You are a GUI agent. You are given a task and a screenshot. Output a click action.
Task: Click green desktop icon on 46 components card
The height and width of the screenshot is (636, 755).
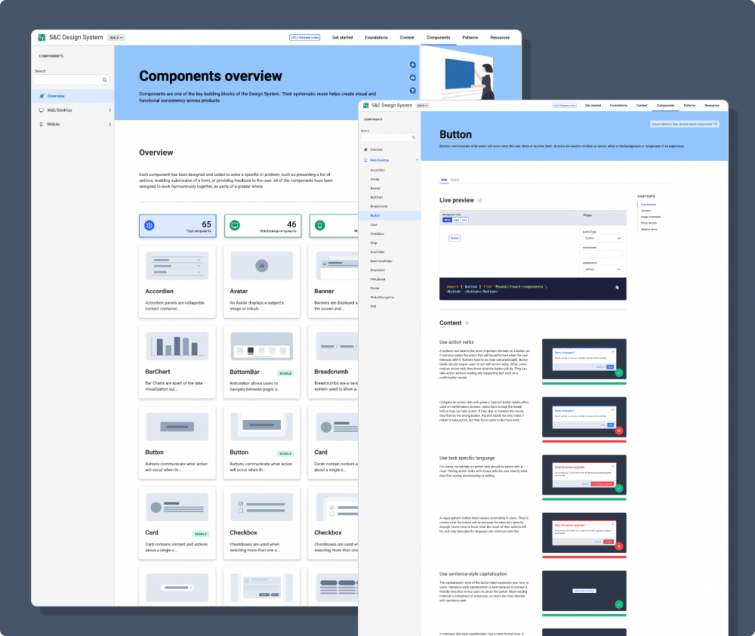point(234,225)
